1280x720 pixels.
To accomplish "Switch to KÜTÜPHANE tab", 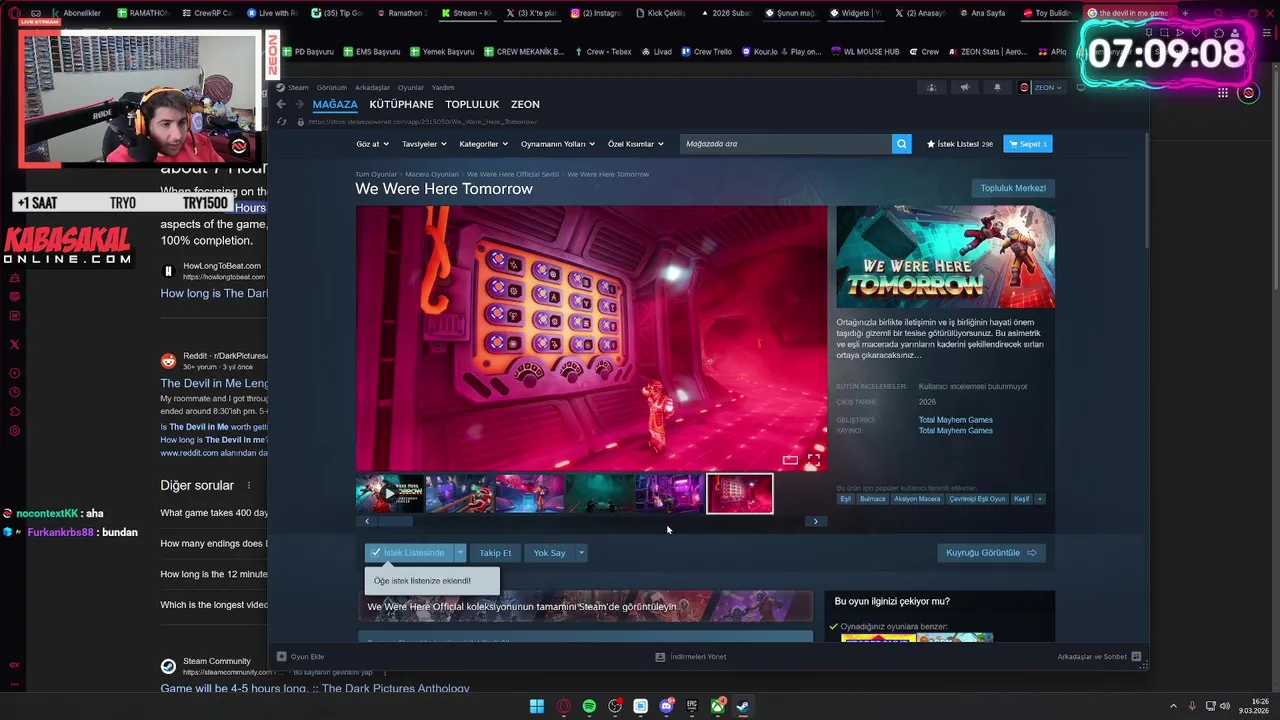I will 401,104.
